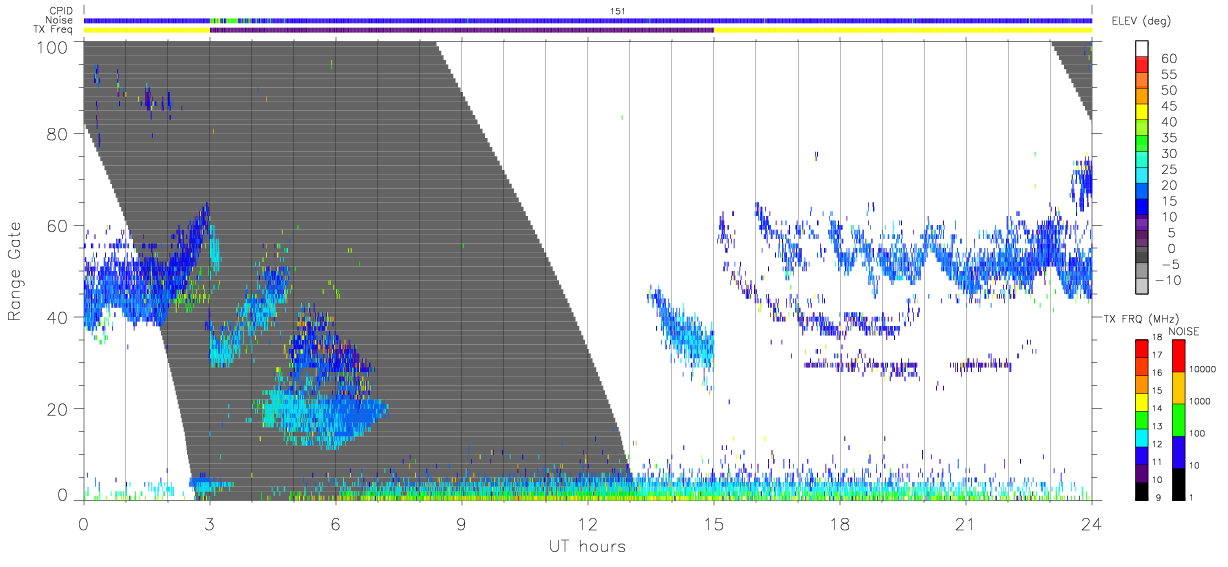The height and width of the screenshot is (567, 1228).
Task: Click Range Gate axis label "40"
Action: pyautogui.click(x=57, y=317)
